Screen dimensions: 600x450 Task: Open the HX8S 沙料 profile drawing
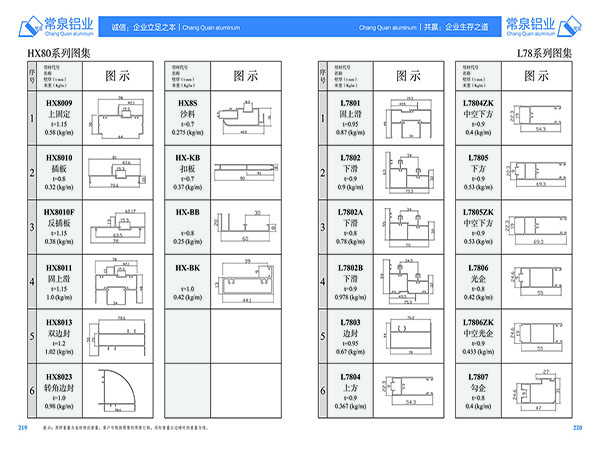click(245, 117)
